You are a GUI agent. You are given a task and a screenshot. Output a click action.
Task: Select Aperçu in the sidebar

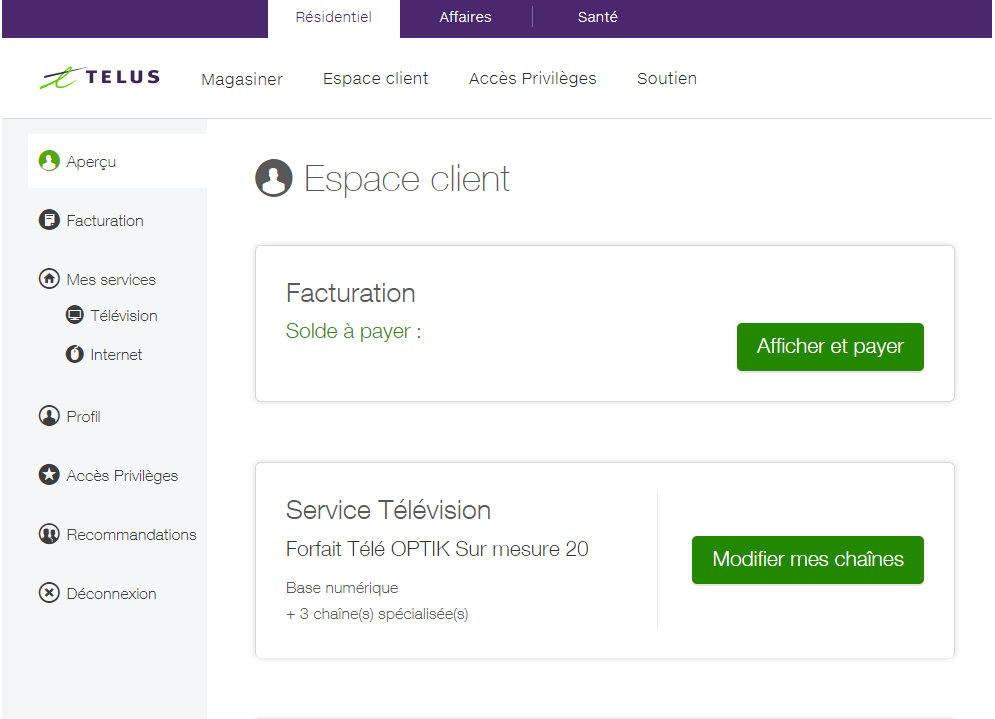pyautogui.click(x=117, y=161)
